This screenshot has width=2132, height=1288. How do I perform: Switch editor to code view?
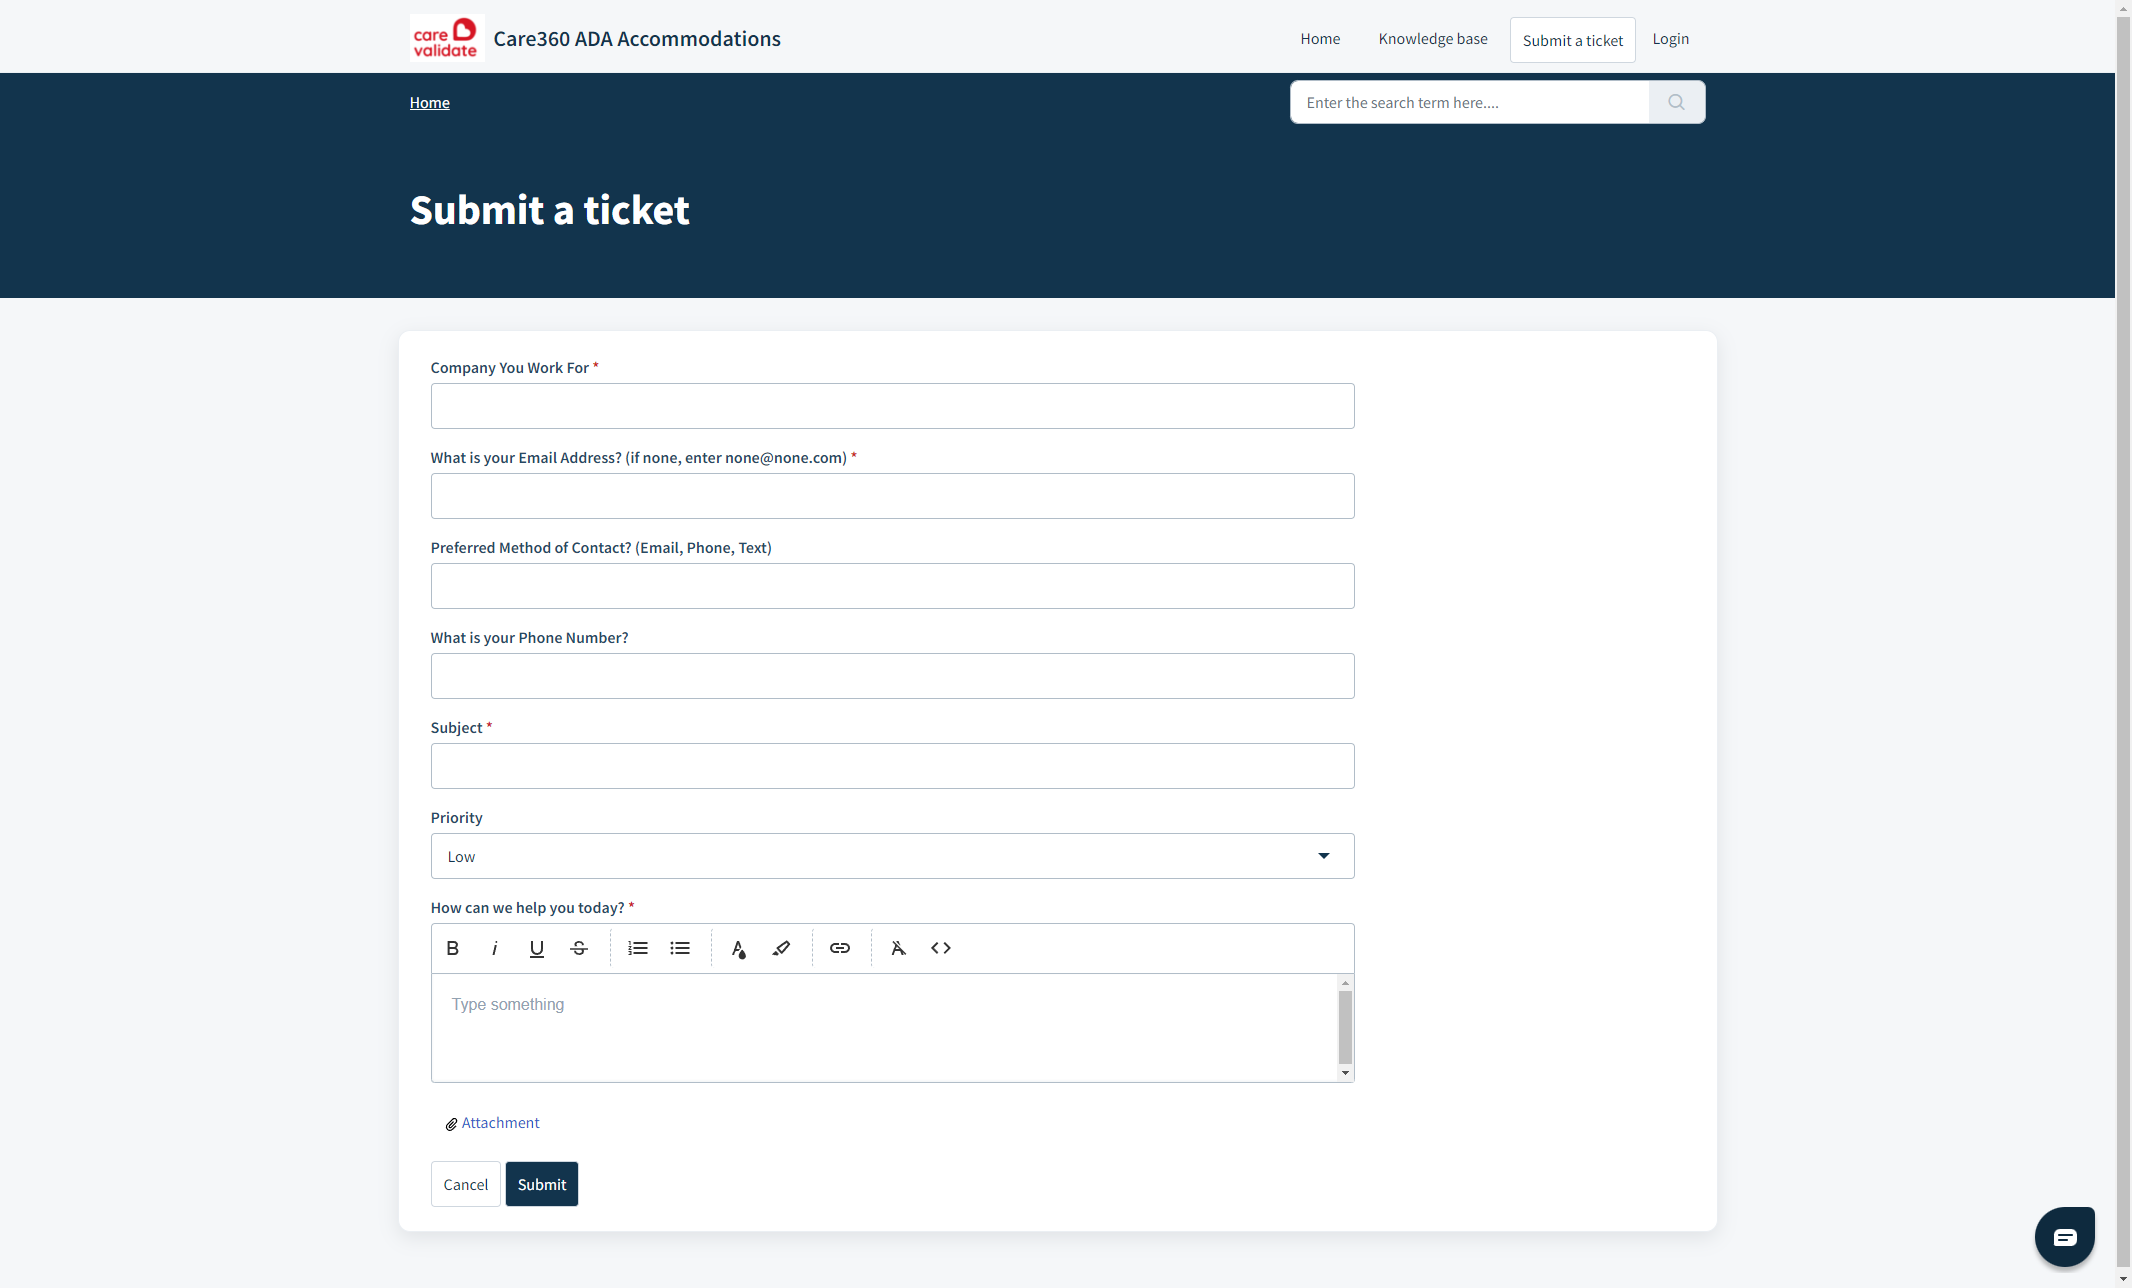(941, 948)
